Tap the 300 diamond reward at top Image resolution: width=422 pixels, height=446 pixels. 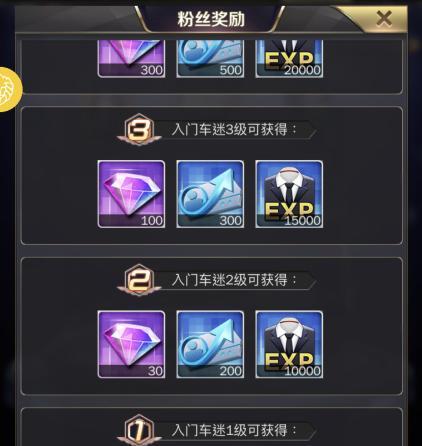pos(131,59)
